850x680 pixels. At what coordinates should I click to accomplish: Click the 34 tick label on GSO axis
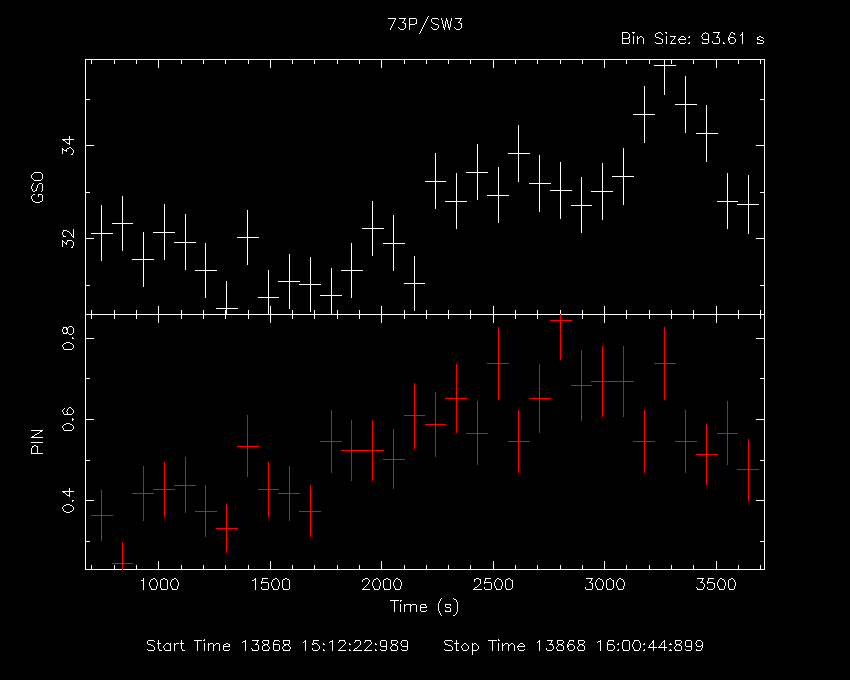(x=68, y=146)
